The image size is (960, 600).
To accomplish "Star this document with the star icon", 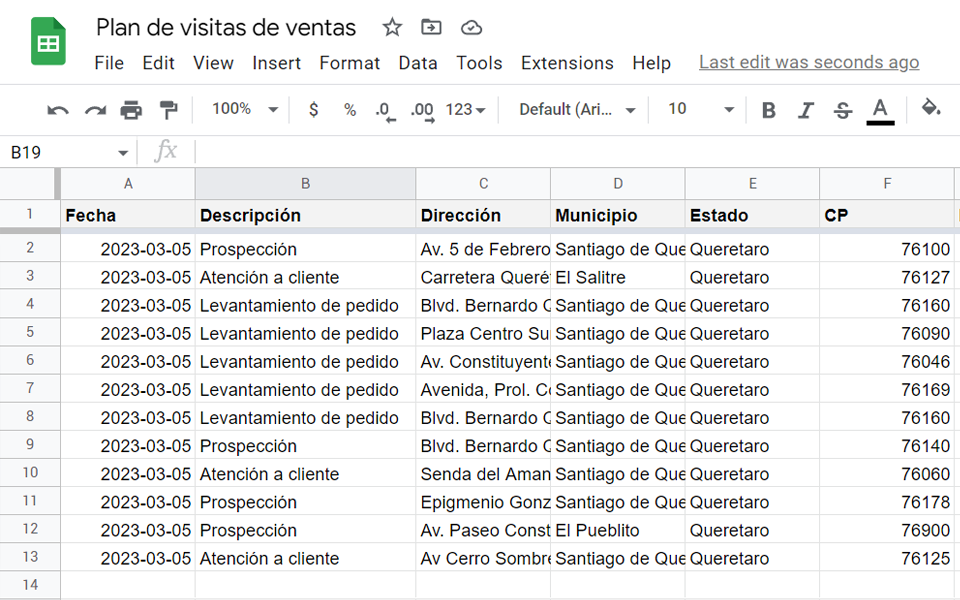I will [x=392, y=28].
